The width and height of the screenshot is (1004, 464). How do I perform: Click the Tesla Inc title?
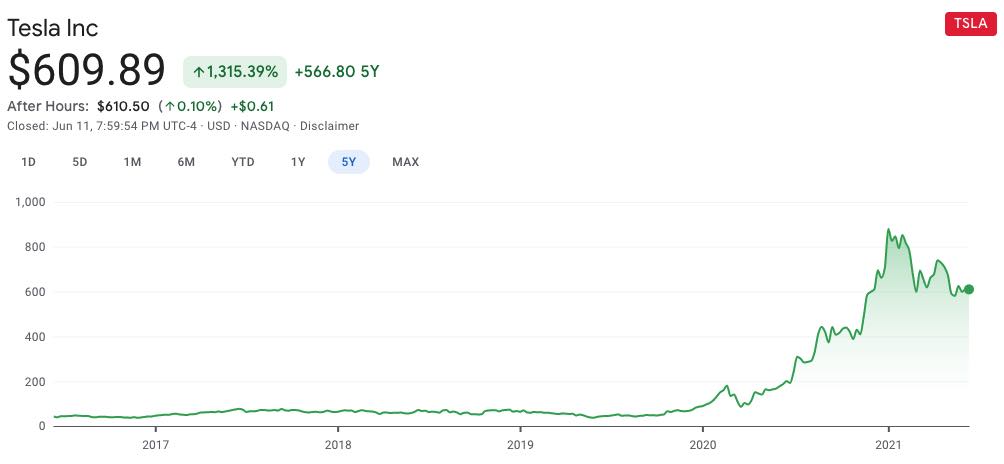coord(53,27)
